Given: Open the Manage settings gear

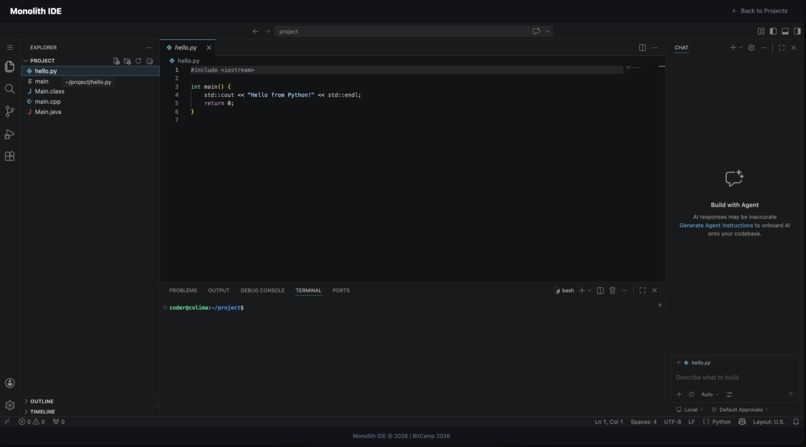Looking at the screenshot, I should tap(10, 405).
